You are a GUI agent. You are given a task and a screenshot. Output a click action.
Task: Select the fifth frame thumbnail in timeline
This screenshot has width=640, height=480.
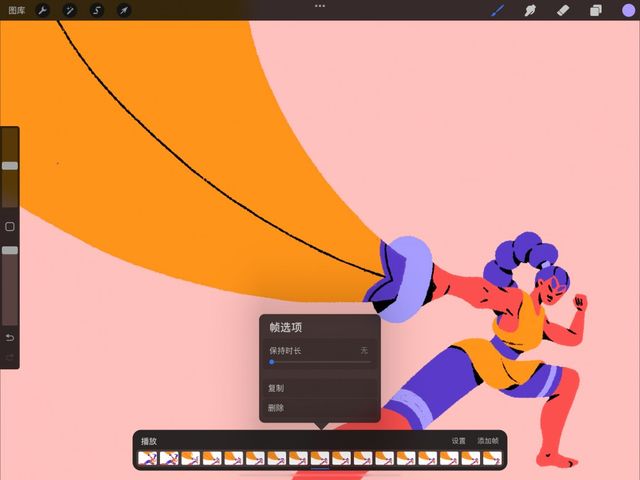pyautogui.click(x=233, y=458)
